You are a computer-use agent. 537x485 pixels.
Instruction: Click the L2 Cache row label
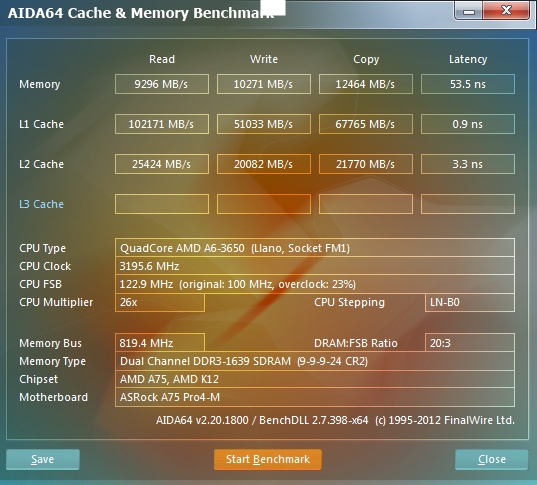click(x=41, y=164)
